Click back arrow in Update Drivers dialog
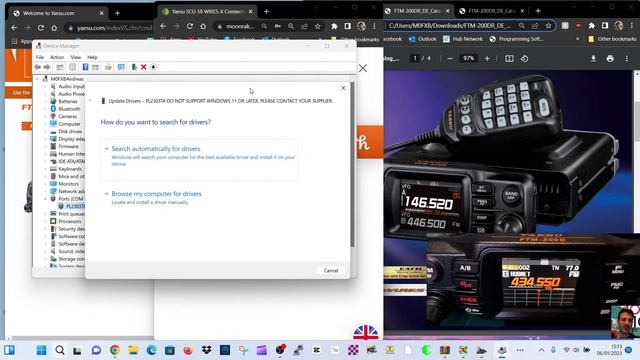This screenshot has height=360, width=640. click(90, 101)
